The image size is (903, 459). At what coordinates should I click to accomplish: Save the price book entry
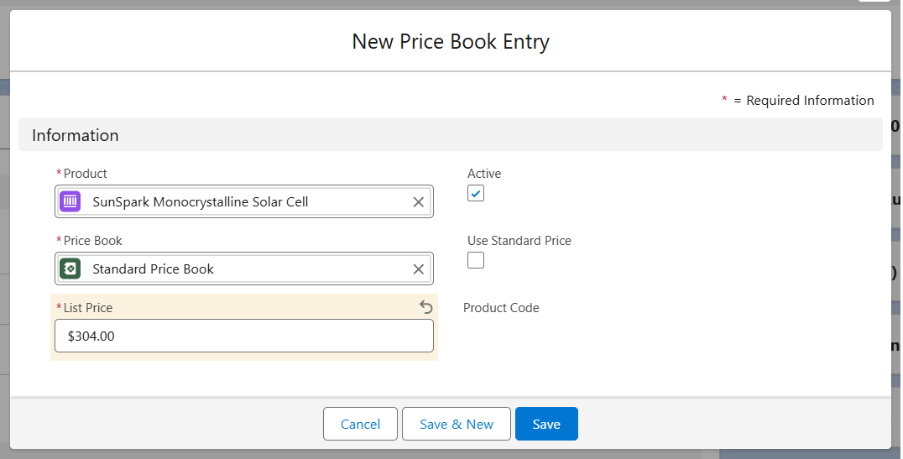click(546, 424)
